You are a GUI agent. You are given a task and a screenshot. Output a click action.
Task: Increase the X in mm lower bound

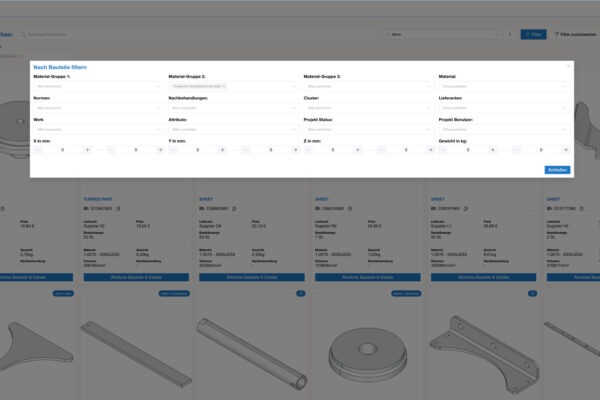(x=87, y=150)
